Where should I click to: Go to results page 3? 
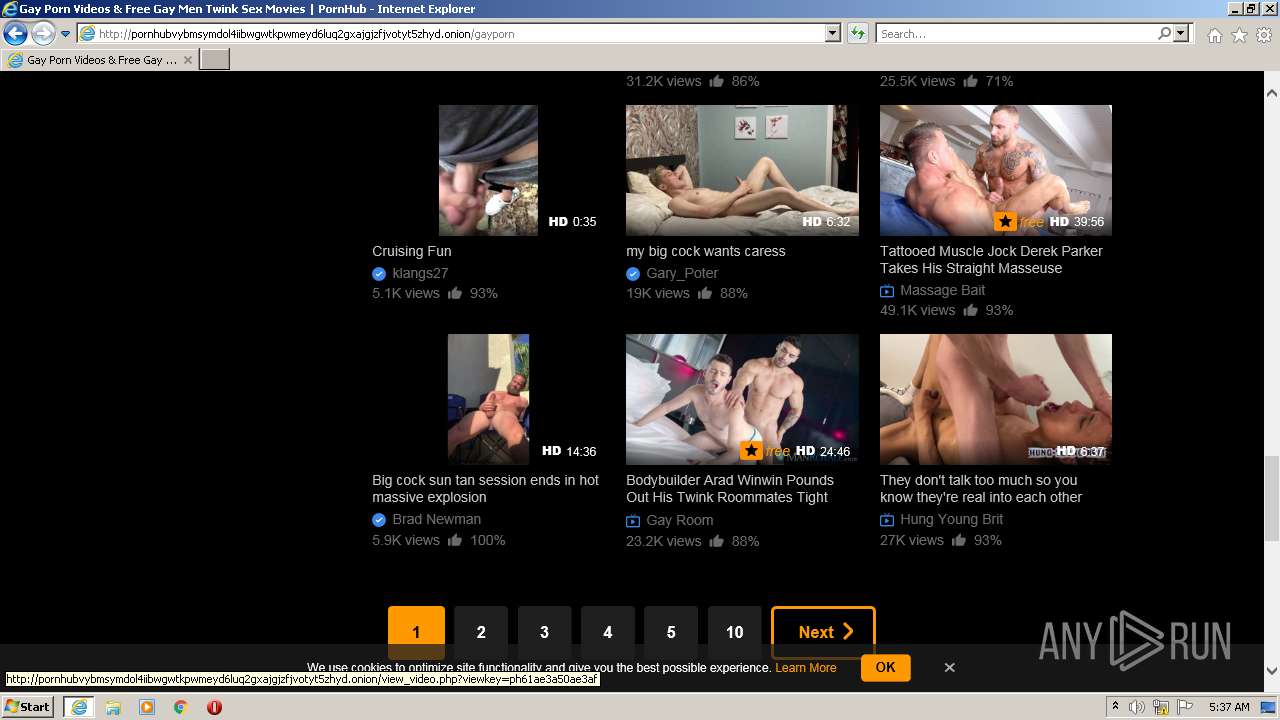point(544,632)
